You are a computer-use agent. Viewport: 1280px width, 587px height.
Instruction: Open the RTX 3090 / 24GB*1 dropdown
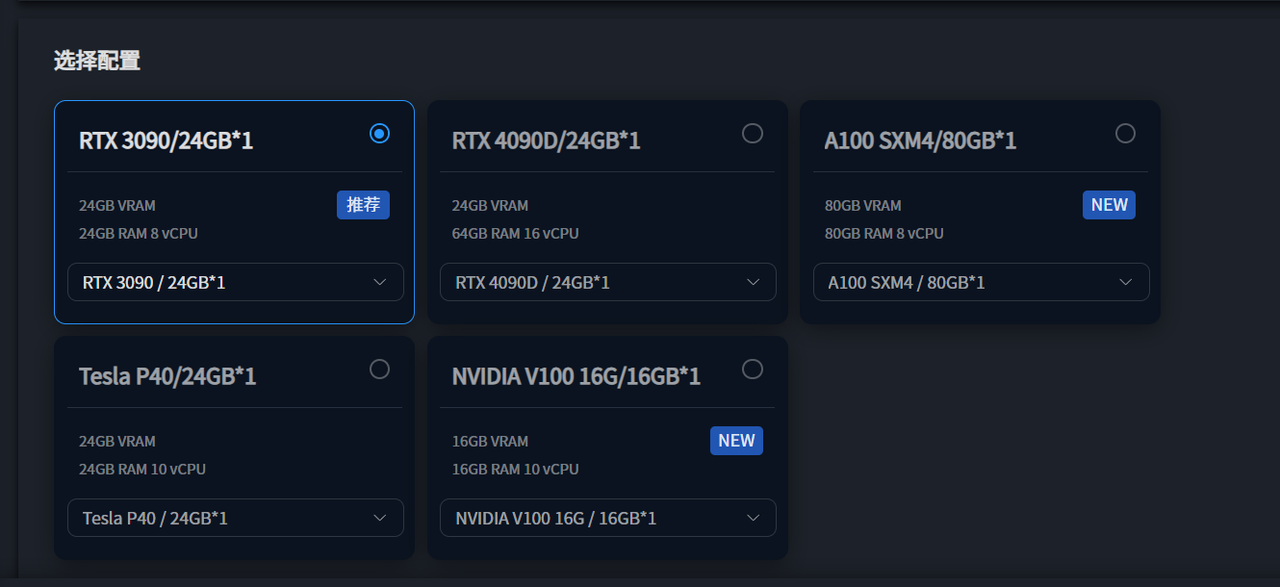235,282
